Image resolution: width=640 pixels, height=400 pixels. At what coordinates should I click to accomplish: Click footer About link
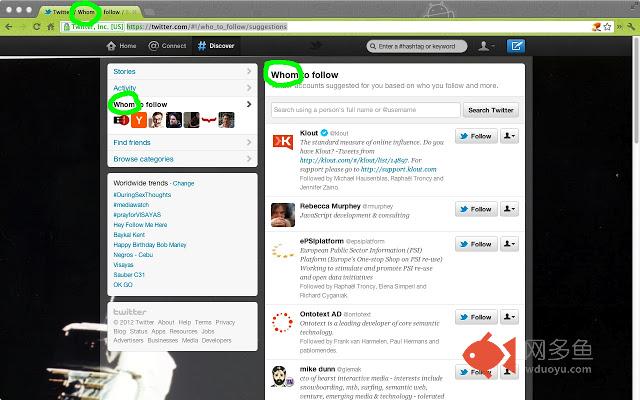(x=166, y=322)
